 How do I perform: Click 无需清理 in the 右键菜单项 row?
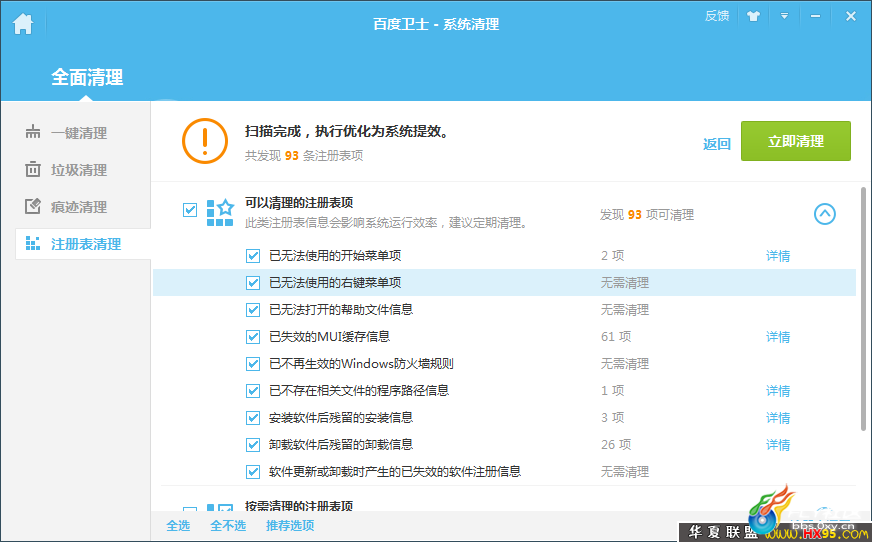[x=625, y=283]
